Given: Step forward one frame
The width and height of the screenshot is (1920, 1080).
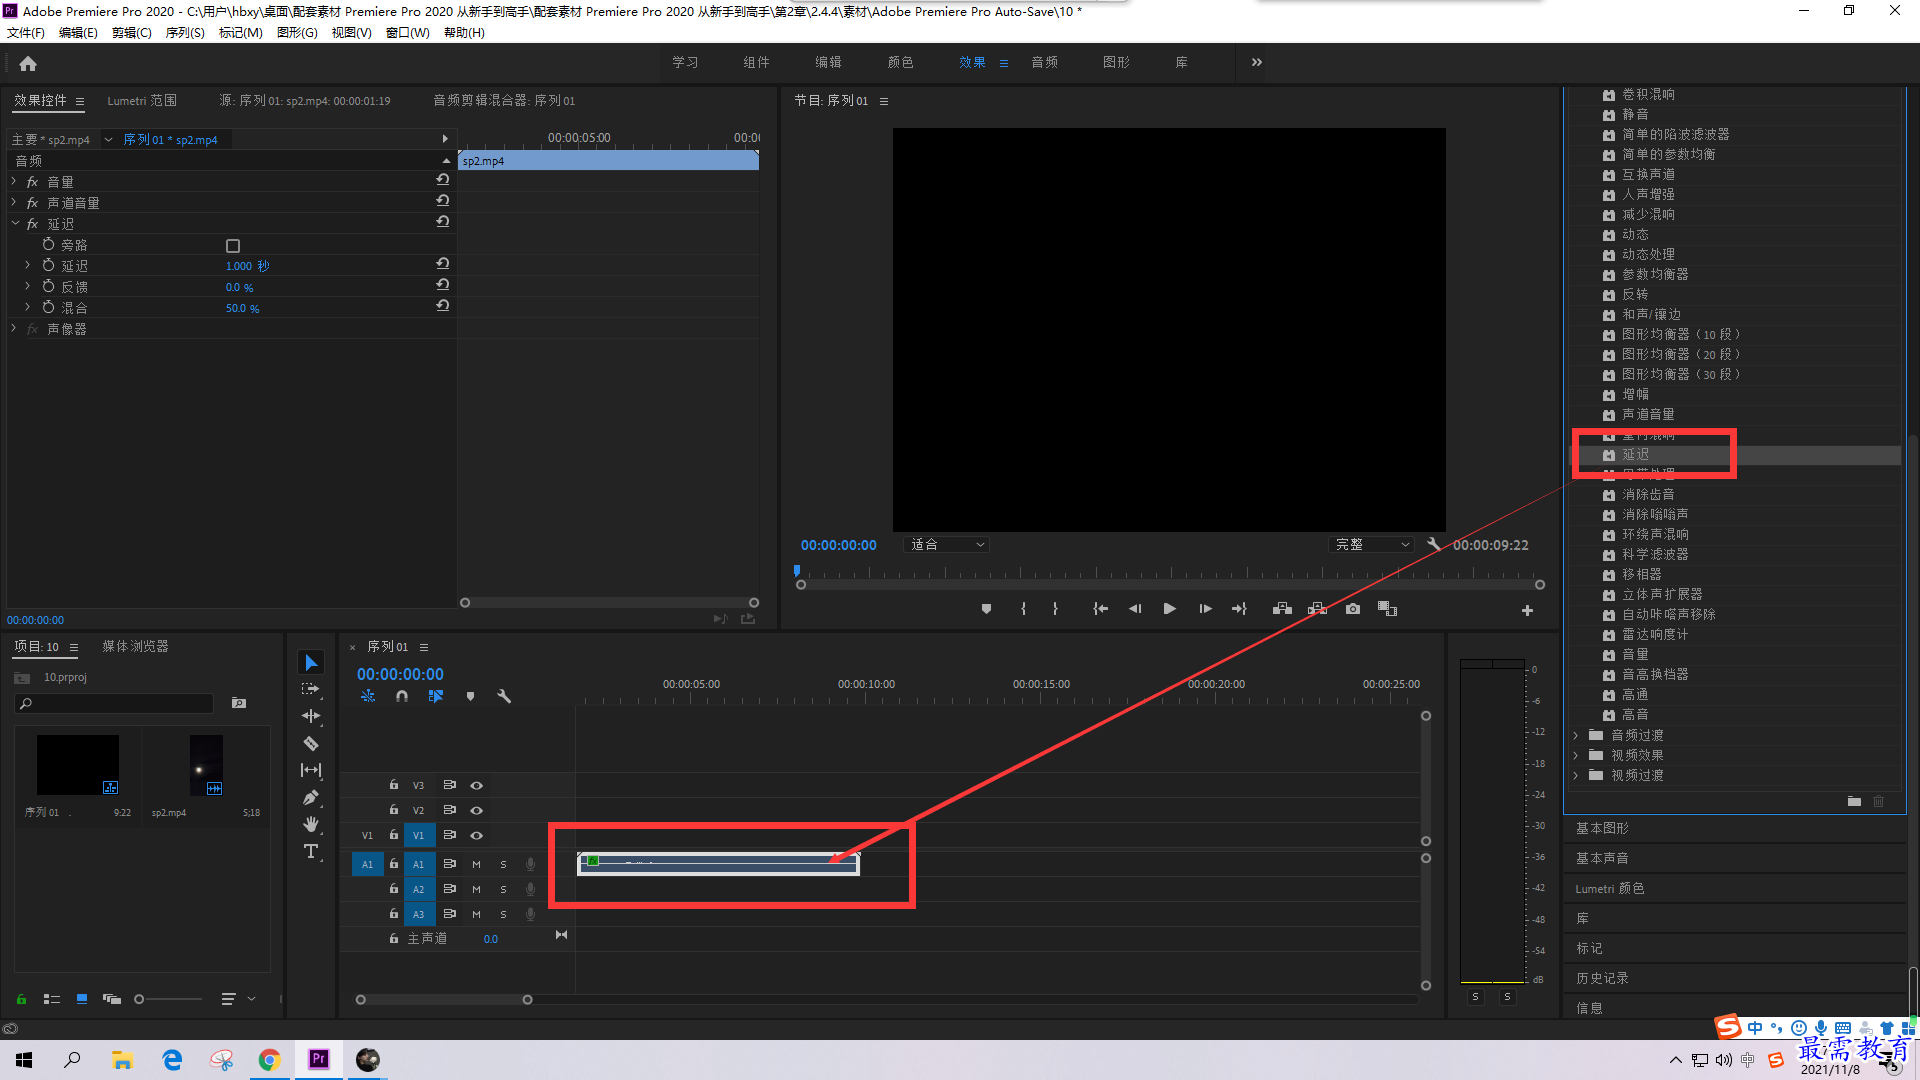Looking at the screenshot, I should pyautogui.click(x=1205, y=609).
